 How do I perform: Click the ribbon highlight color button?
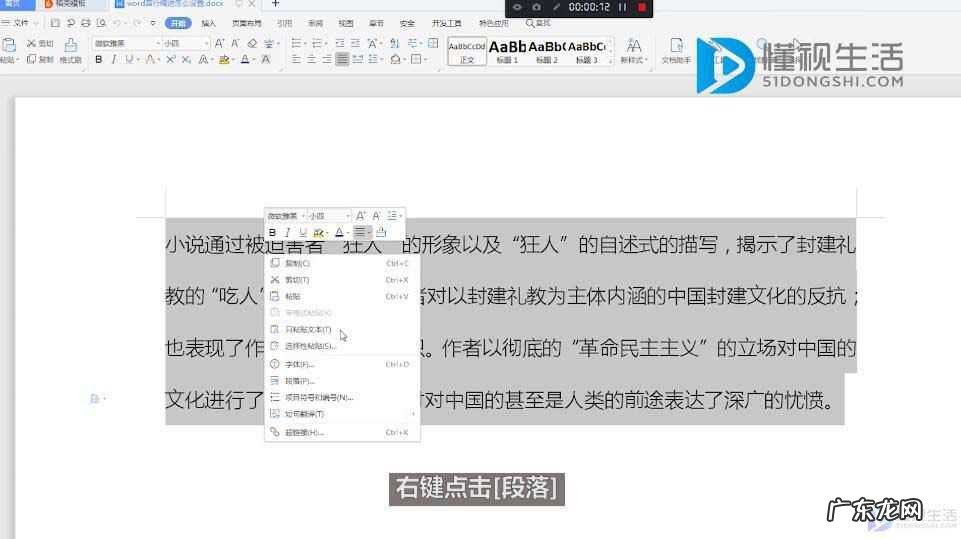click(x=224, y=59)
